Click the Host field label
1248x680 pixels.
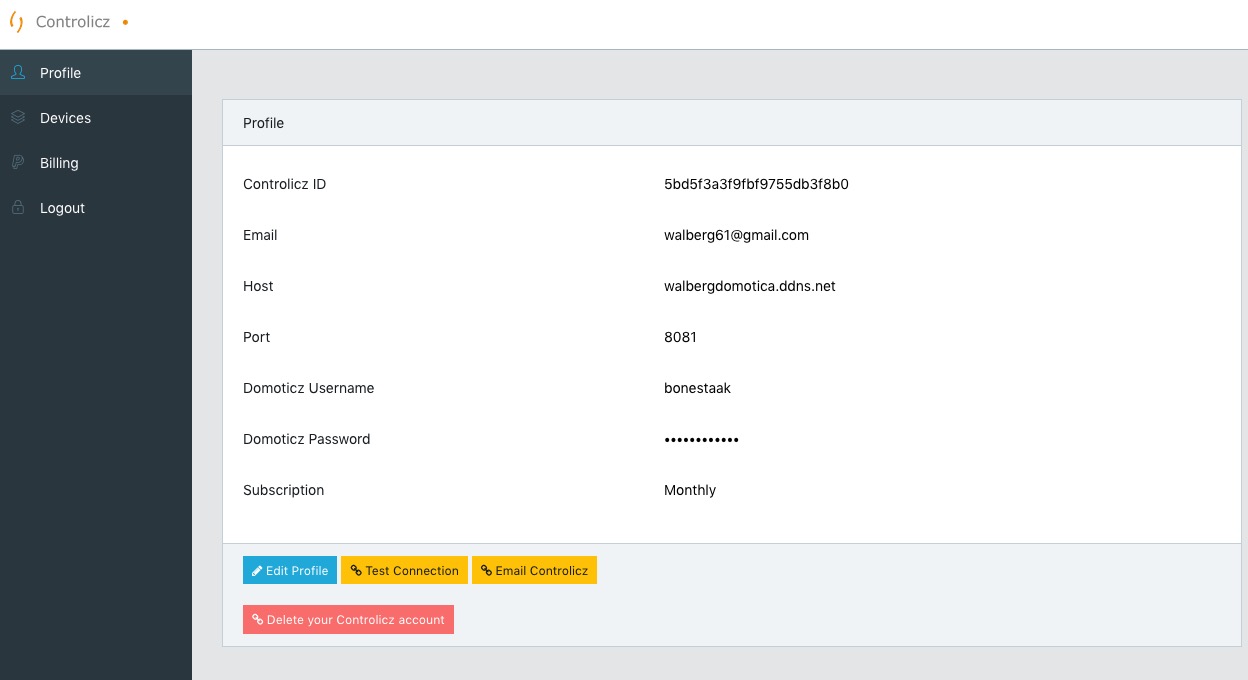[x=258, y=286]
